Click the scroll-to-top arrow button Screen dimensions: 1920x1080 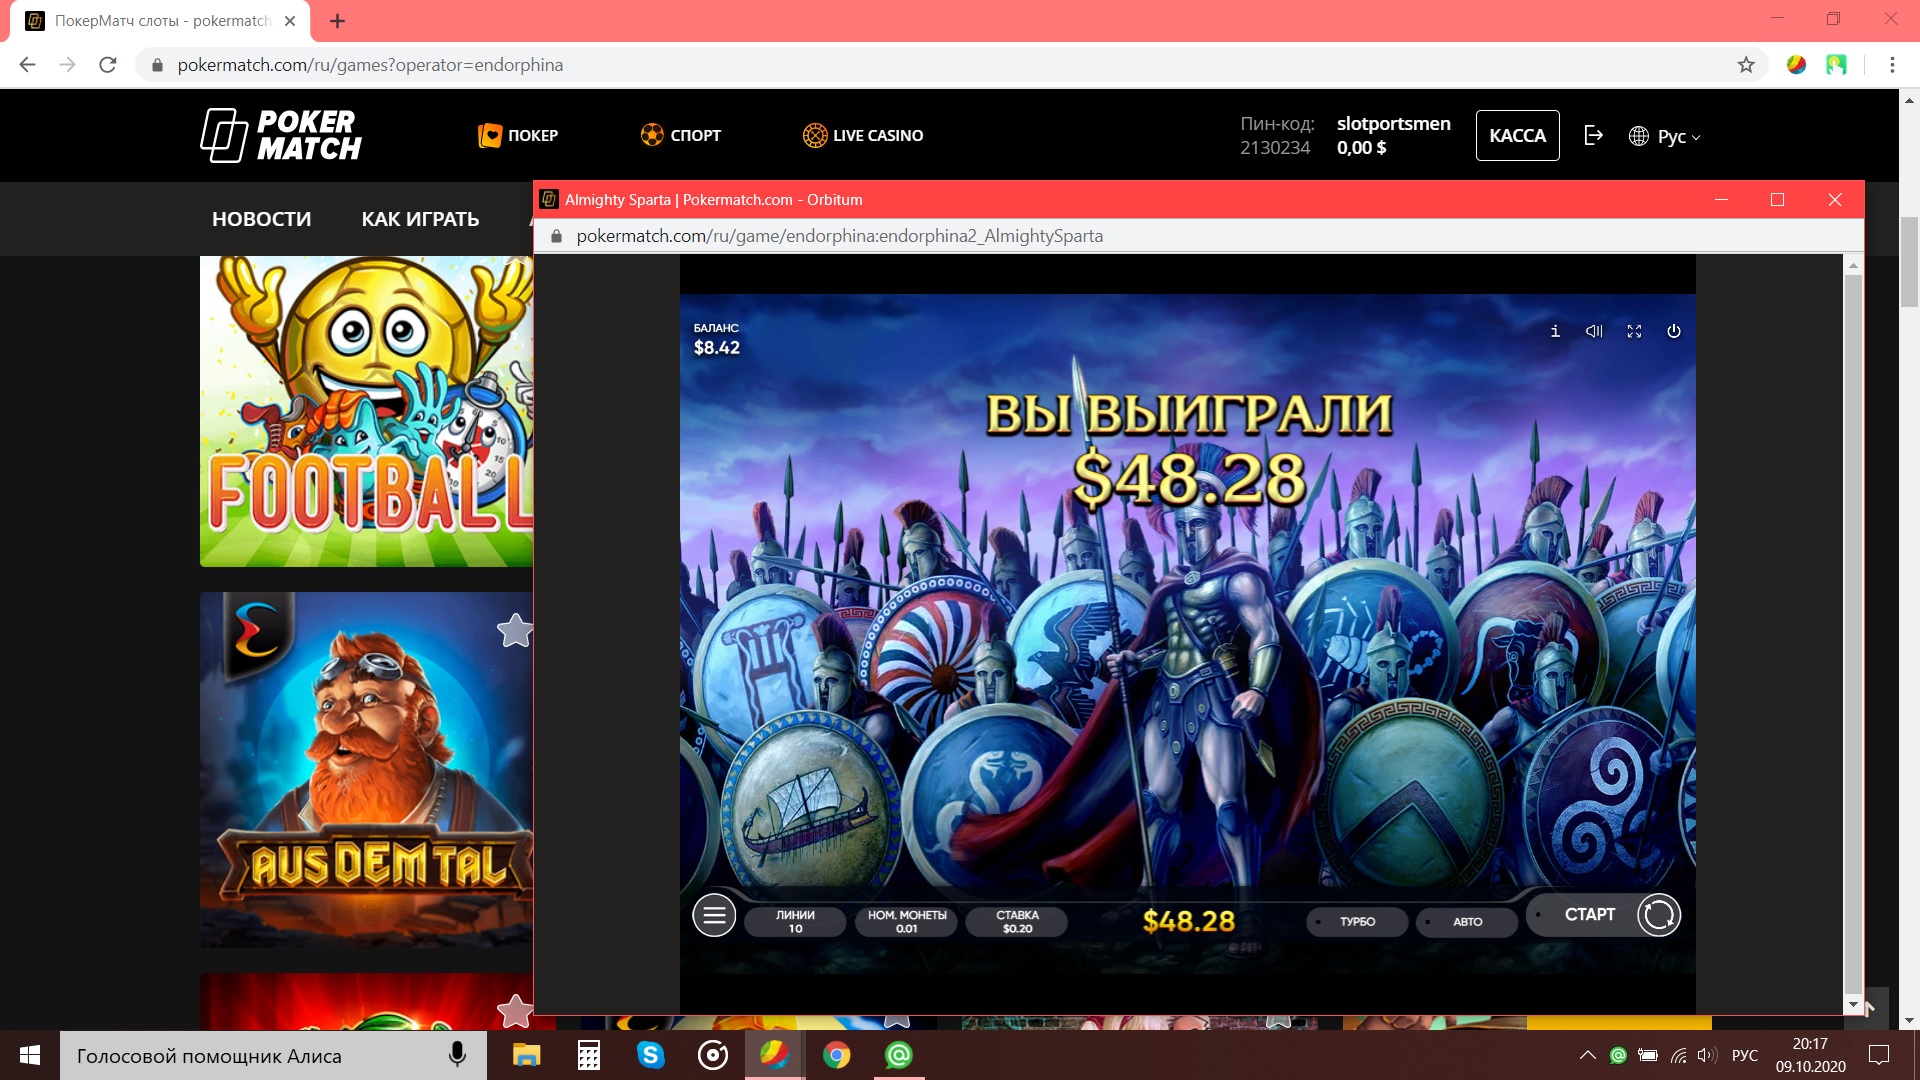click(x=1868, y=1008)
